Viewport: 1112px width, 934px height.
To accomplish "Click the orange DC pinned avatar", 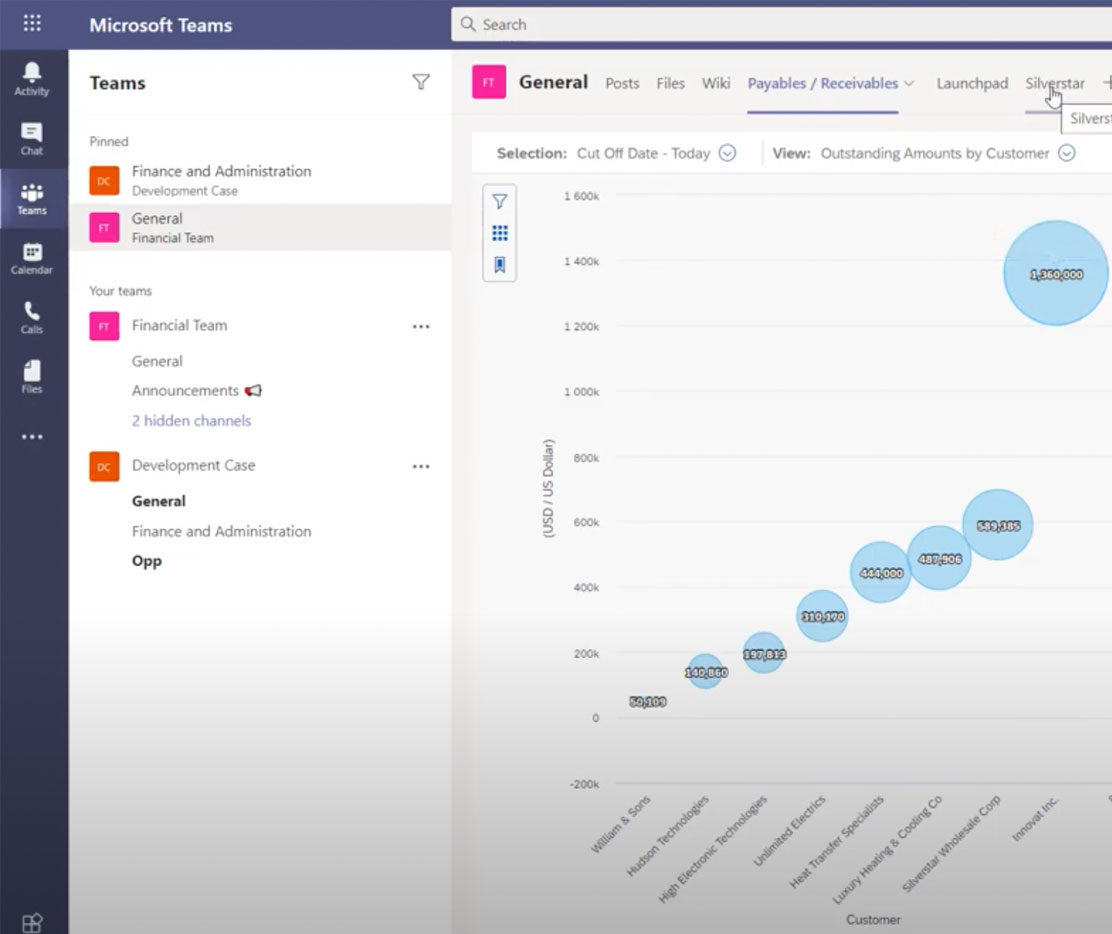I will tap(104, 181).
